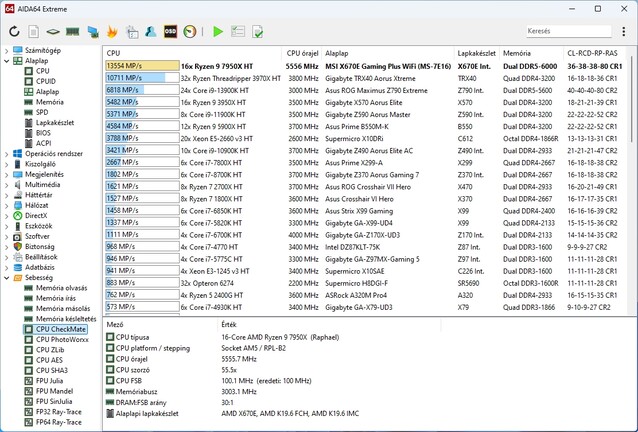The width and height of the screenshot is (638, 432).
Task: Expand the Multimédia tree node
Action: pos(7,185)
